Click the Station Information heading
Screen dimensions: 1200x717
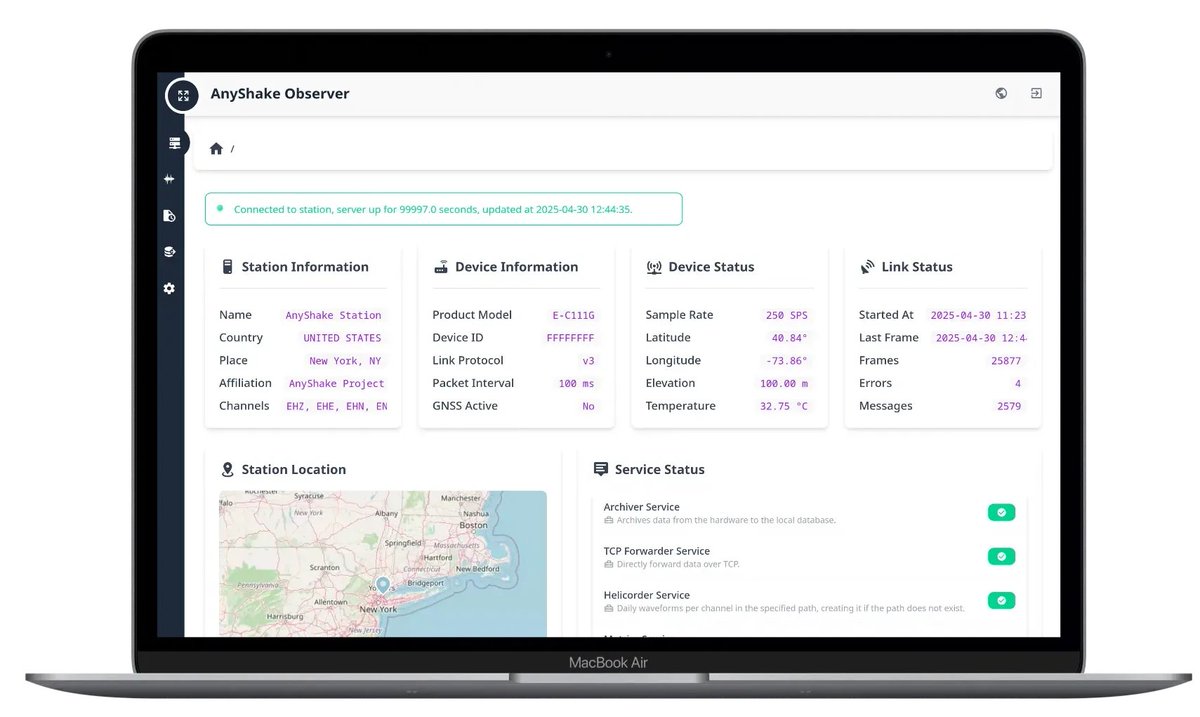click(x=305, y=267)
